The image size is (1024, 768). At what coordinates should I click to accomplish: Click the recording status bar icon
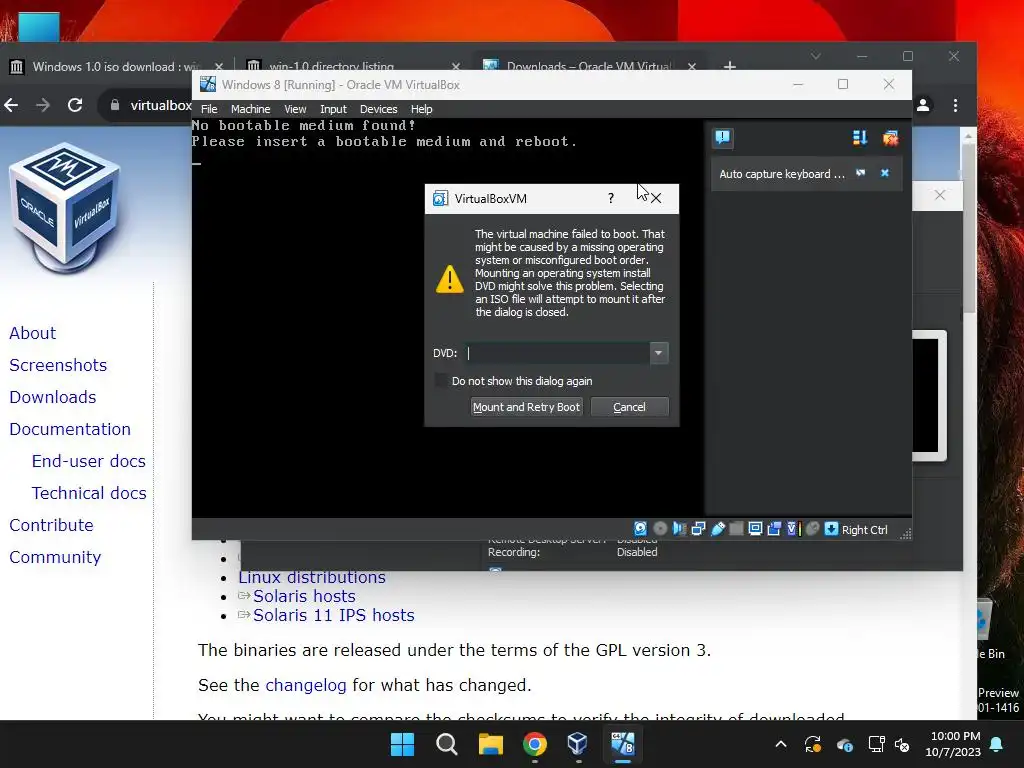click(x=774, y=529)
